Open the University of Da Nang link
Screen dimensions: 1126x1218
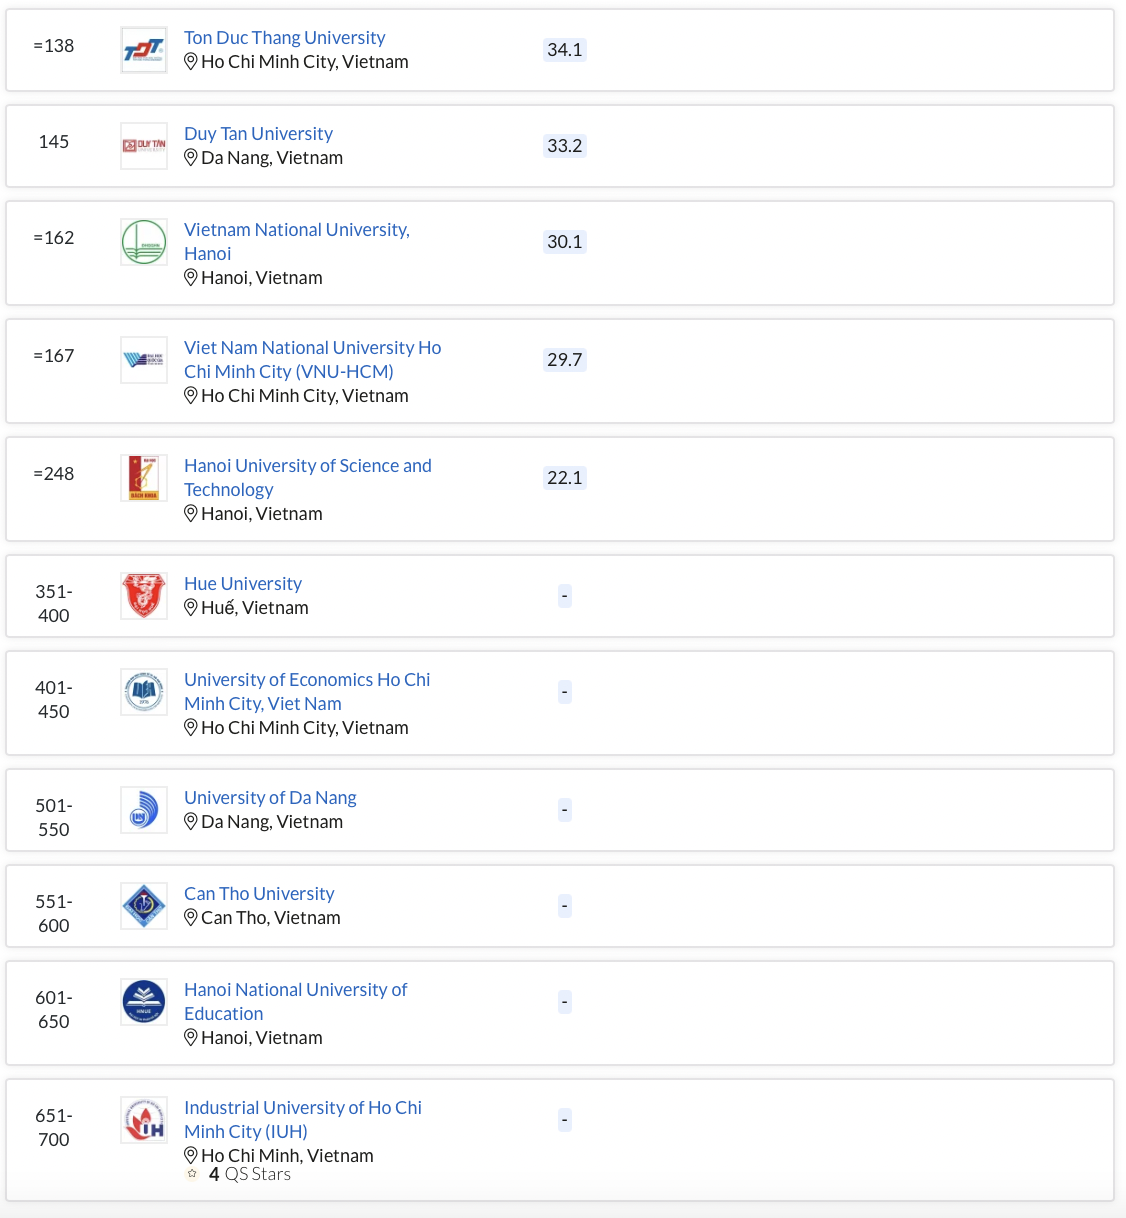coord(270,798)
